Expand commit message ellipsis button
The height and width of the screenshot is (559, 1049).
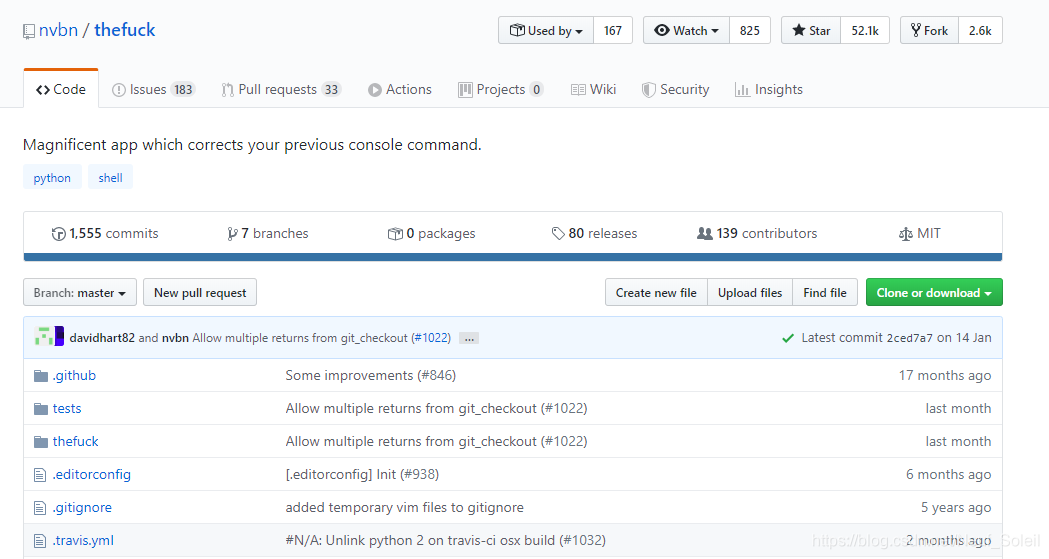(469, 338)
